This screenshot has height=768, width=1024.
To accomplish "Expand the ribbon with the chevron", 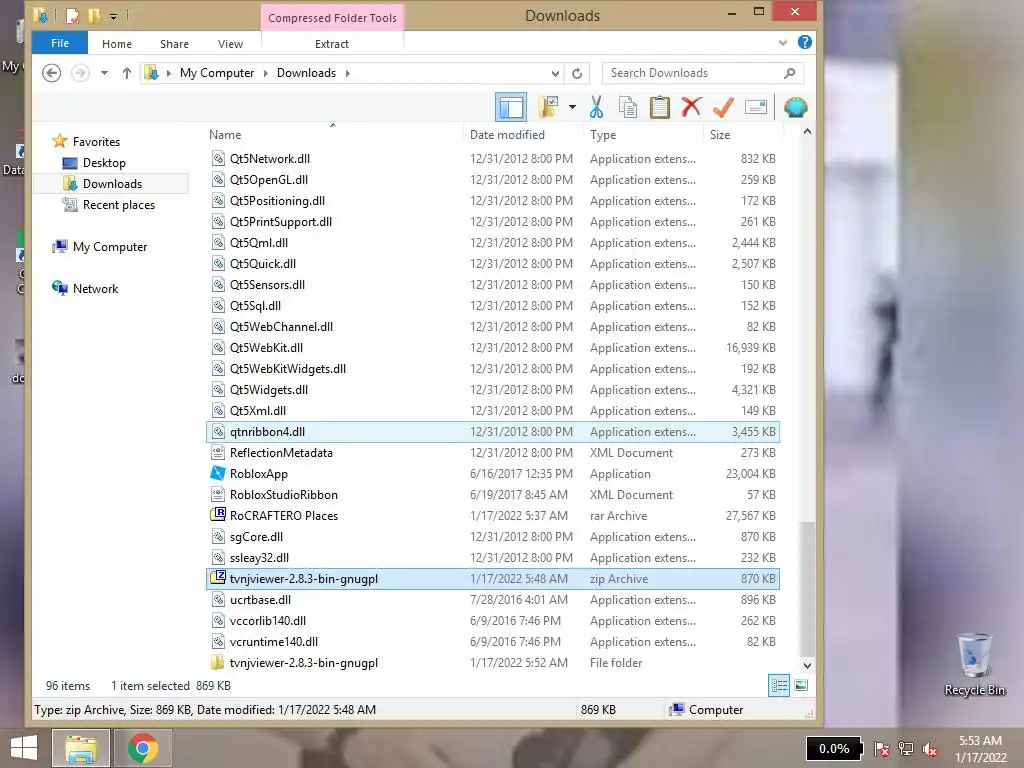I will [782, 43].
